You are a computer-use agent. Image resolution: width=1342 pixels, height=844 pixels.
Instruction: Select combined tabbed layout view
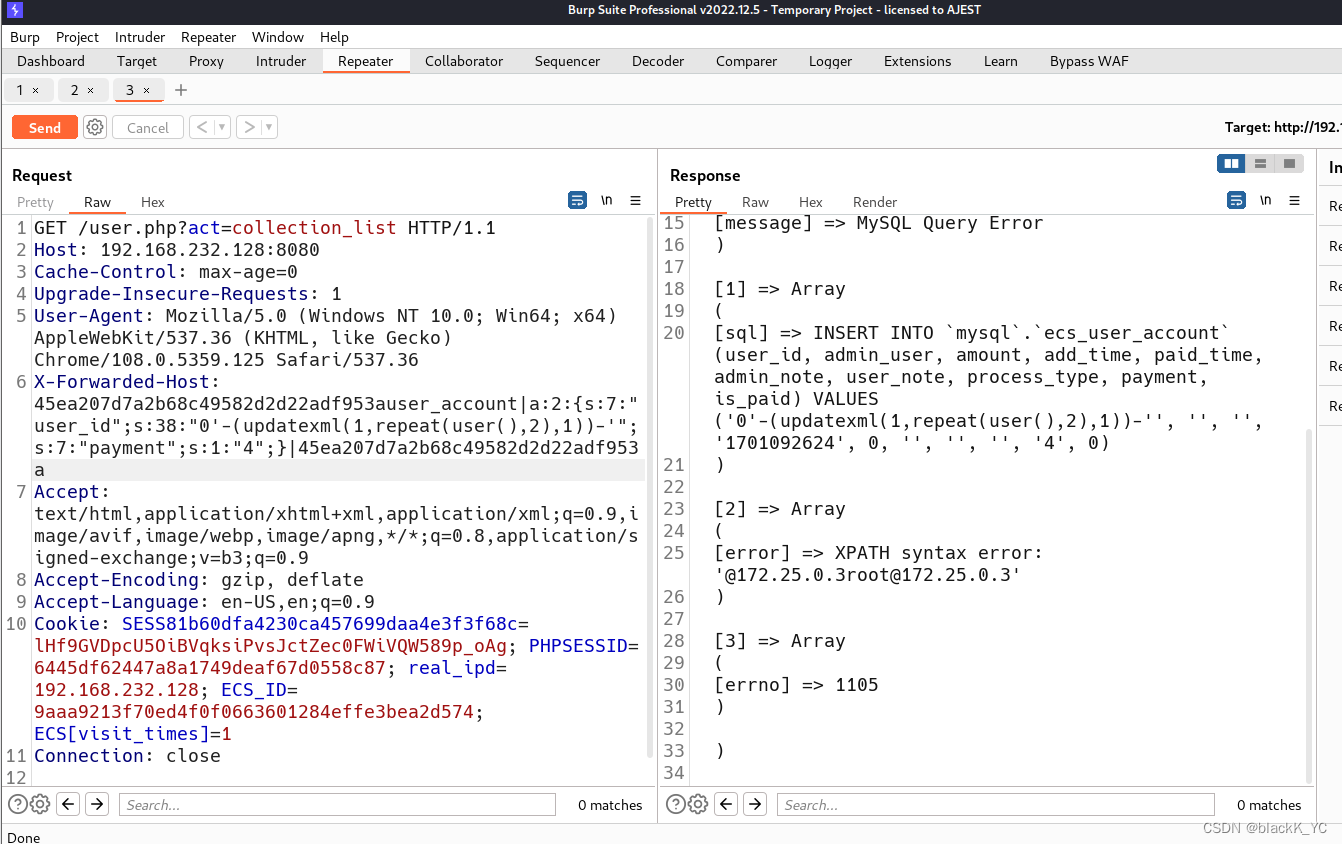pos(1289,163)
